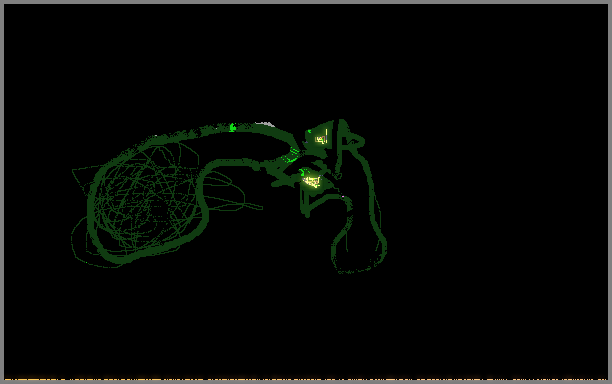
Task: Click the bright green blob on the top arc
Action: pyautogui.click(x=233, y=127)
